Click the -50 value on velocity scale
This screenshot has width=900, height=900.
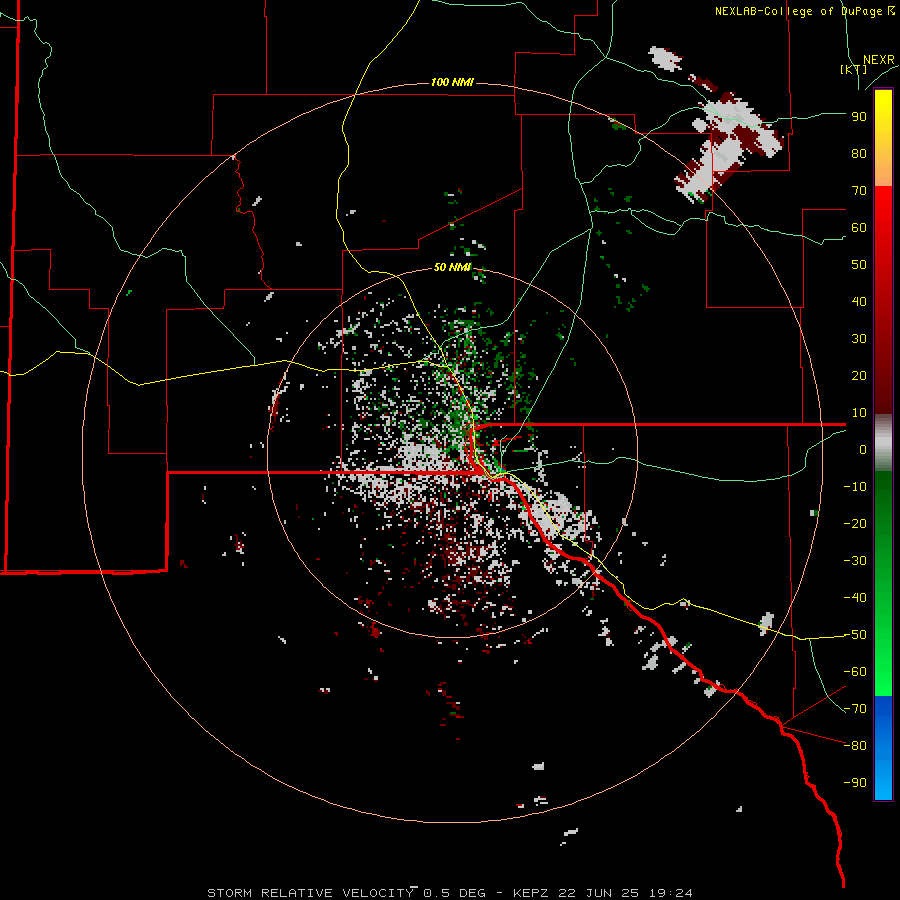855,634
